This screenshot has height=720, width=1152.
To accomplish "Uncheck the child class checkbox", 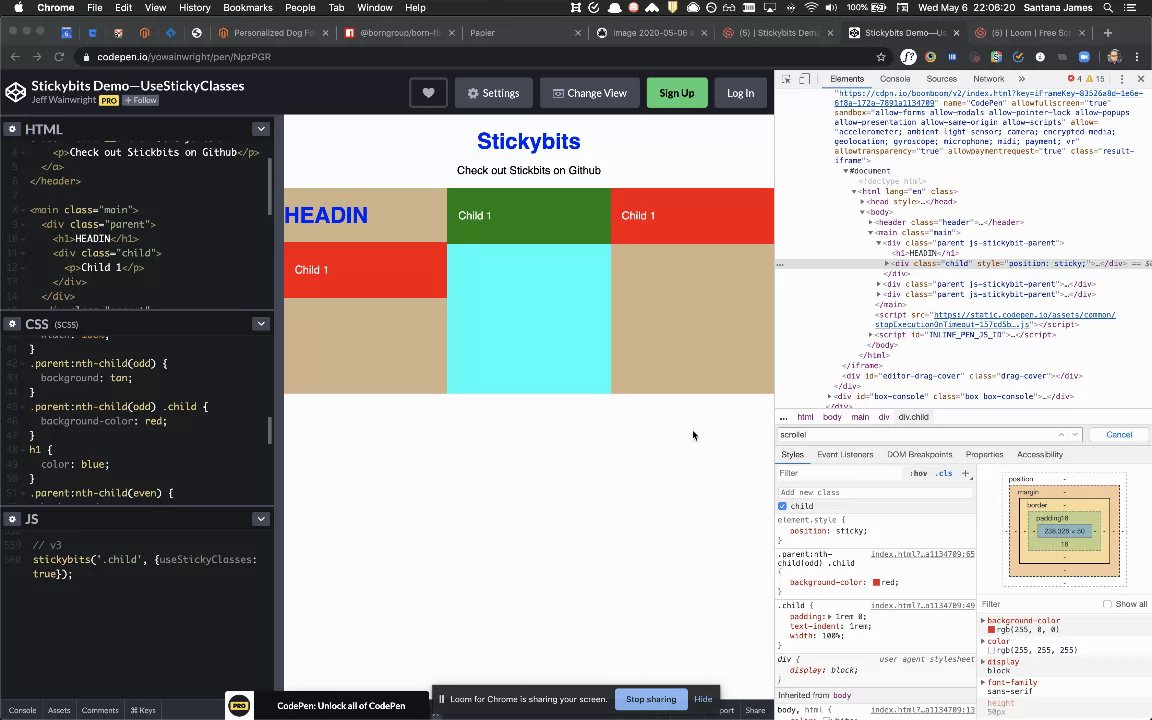I will click(x=782, y=506).
